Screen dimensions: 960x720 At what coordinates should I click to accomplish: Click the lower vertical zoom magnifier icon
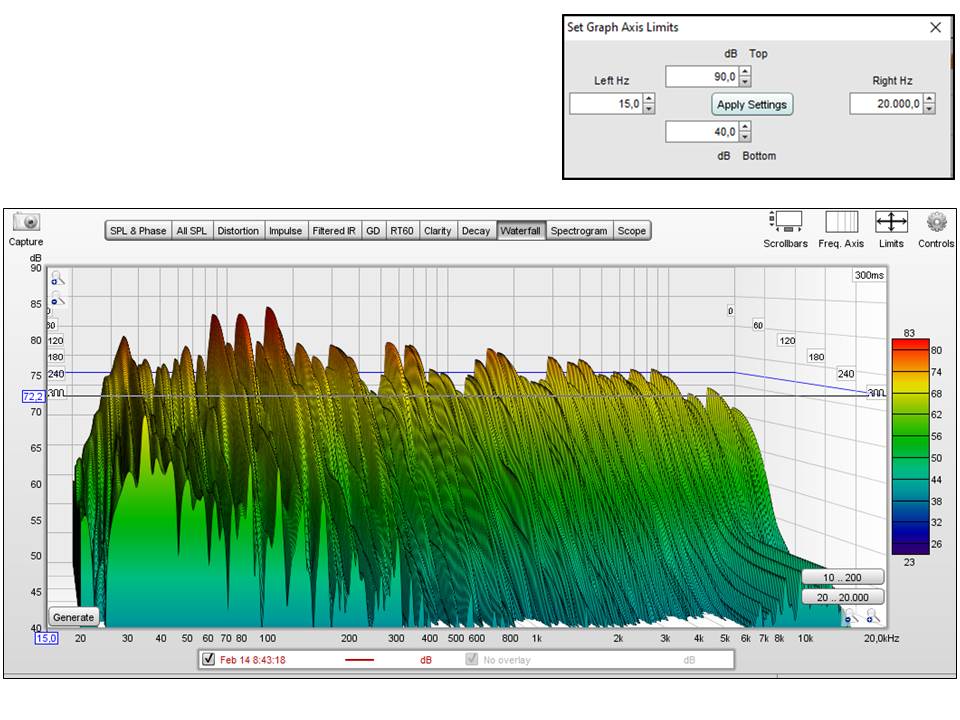(x=58, y=298)
